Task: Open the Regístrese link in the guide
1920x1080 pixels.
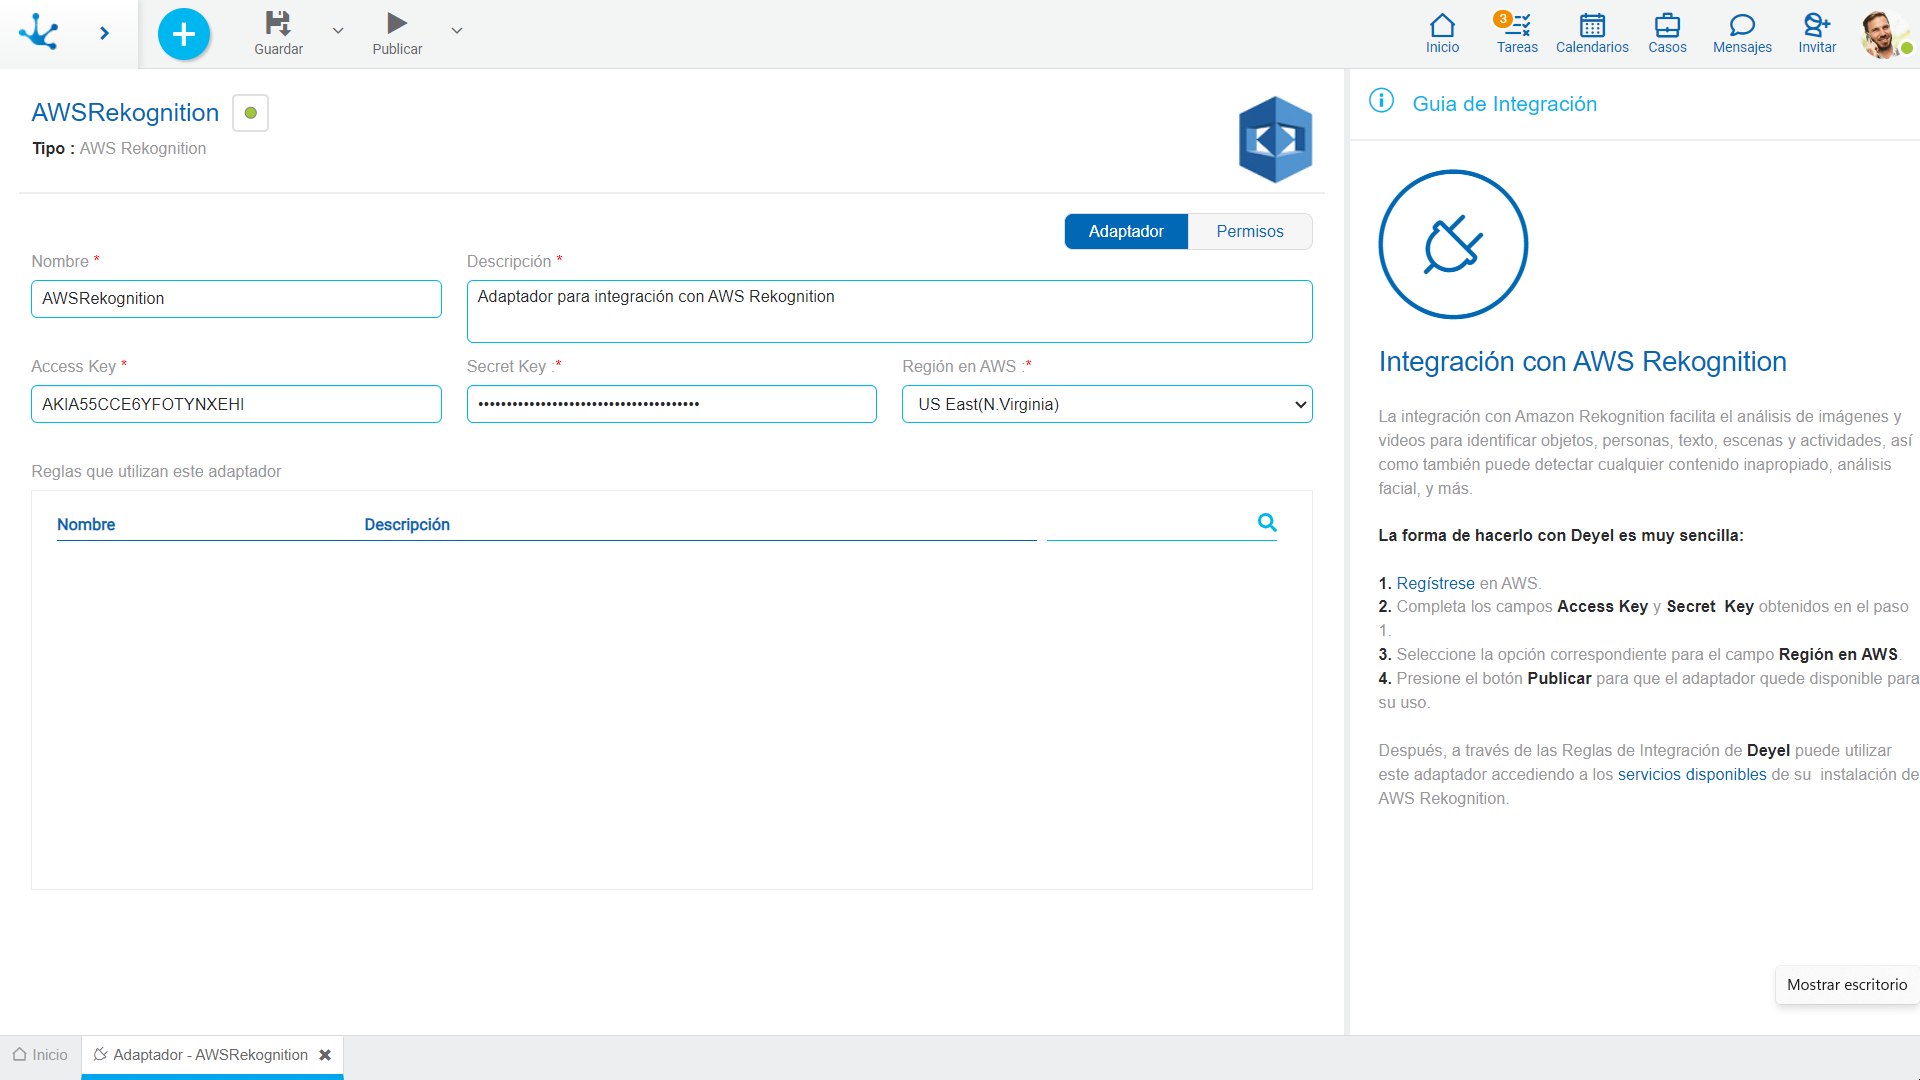Action: coord(1435,583)
